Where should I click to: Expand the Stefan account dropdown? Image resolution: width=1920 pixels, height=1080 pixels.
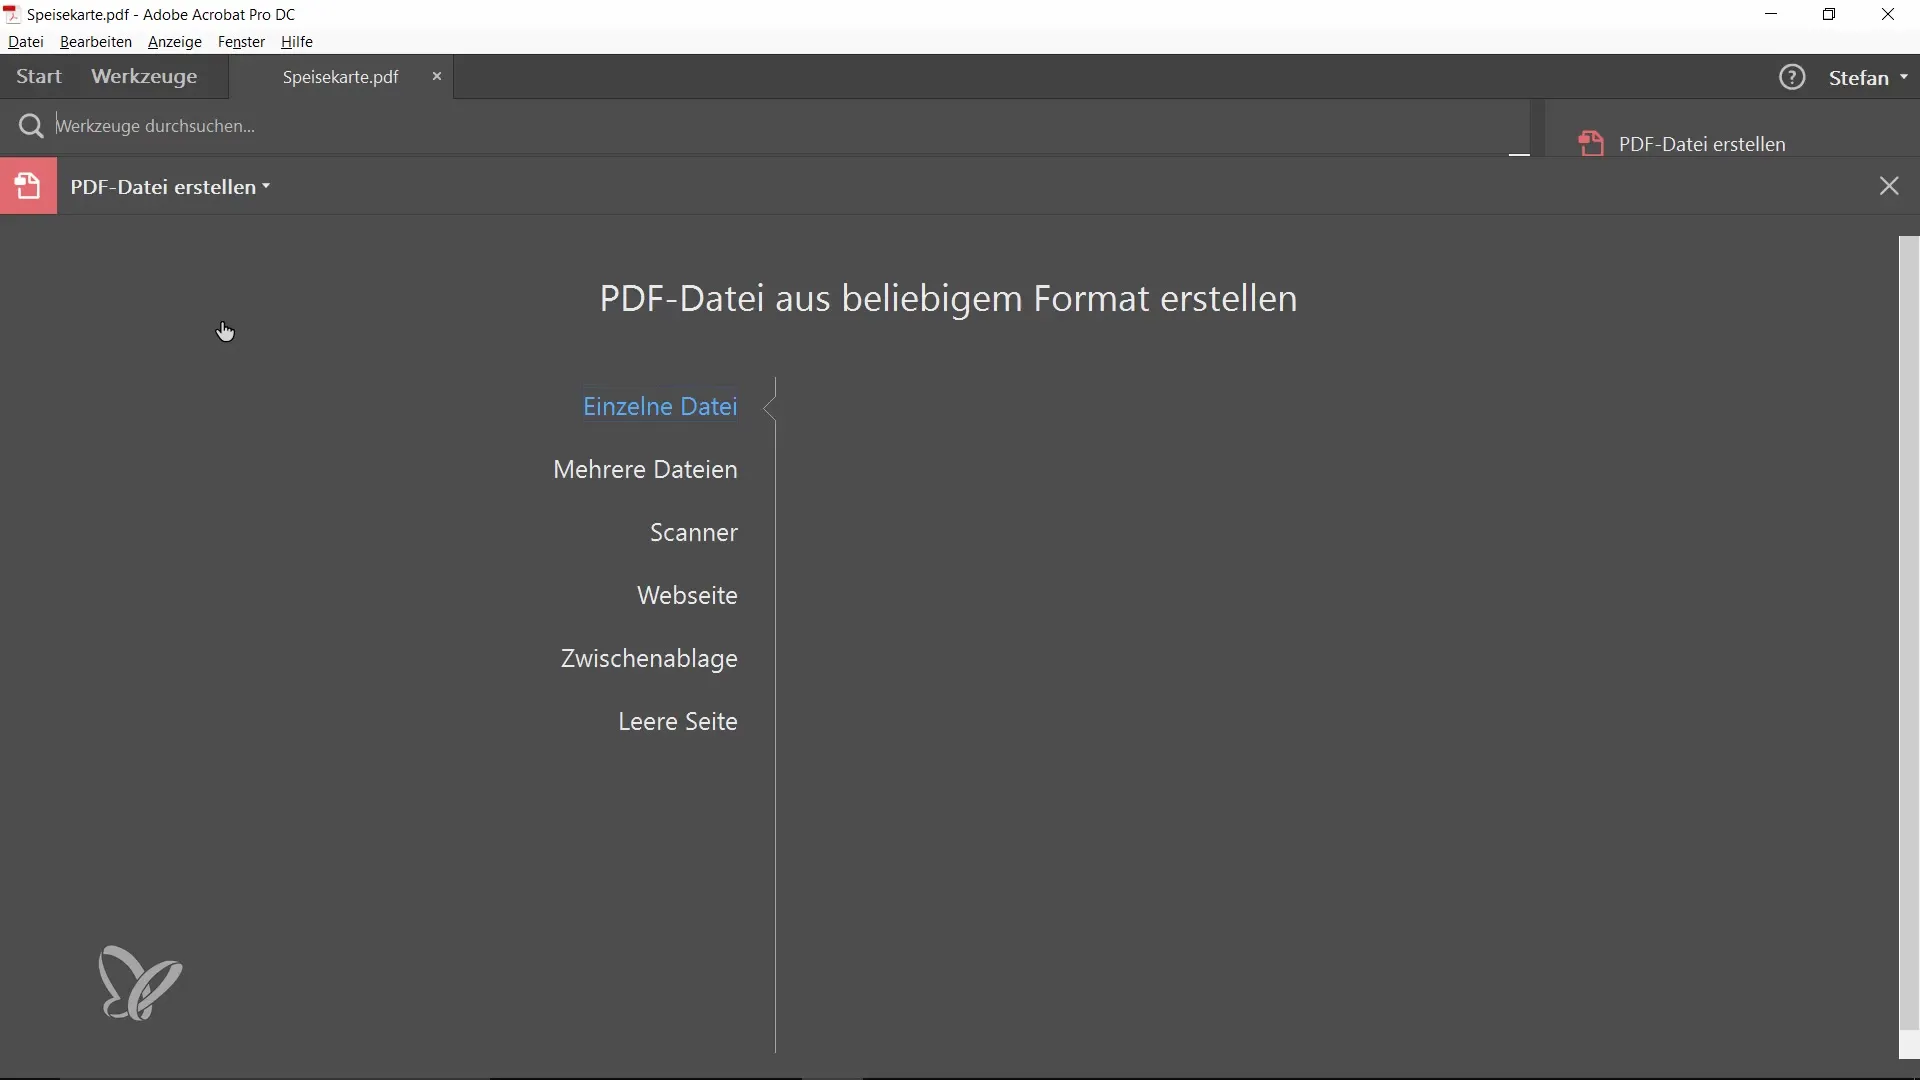pos(1869,77)
